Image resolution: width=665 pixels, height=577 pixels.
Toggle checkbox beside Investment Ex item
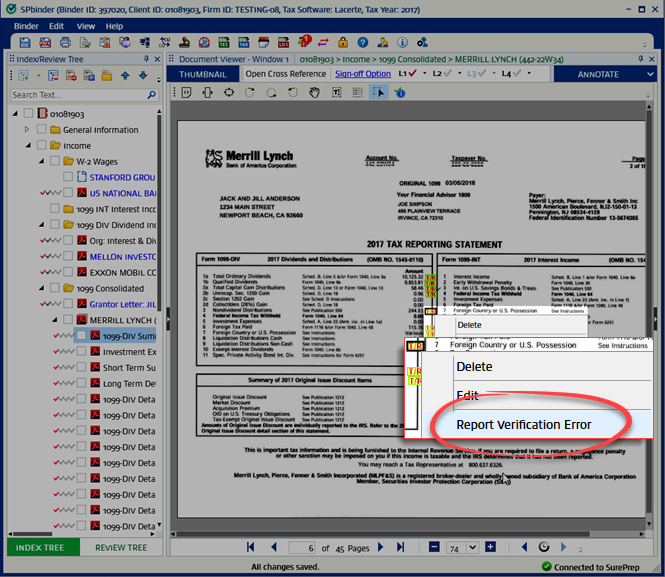tap(81, 352)
